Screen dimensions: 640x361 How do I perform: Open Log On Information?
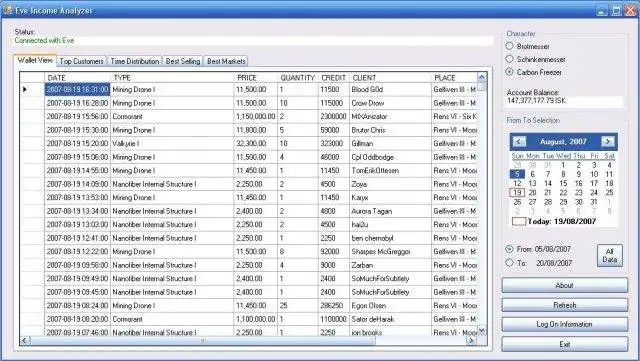pyautogui.click(x=564, y=324)
